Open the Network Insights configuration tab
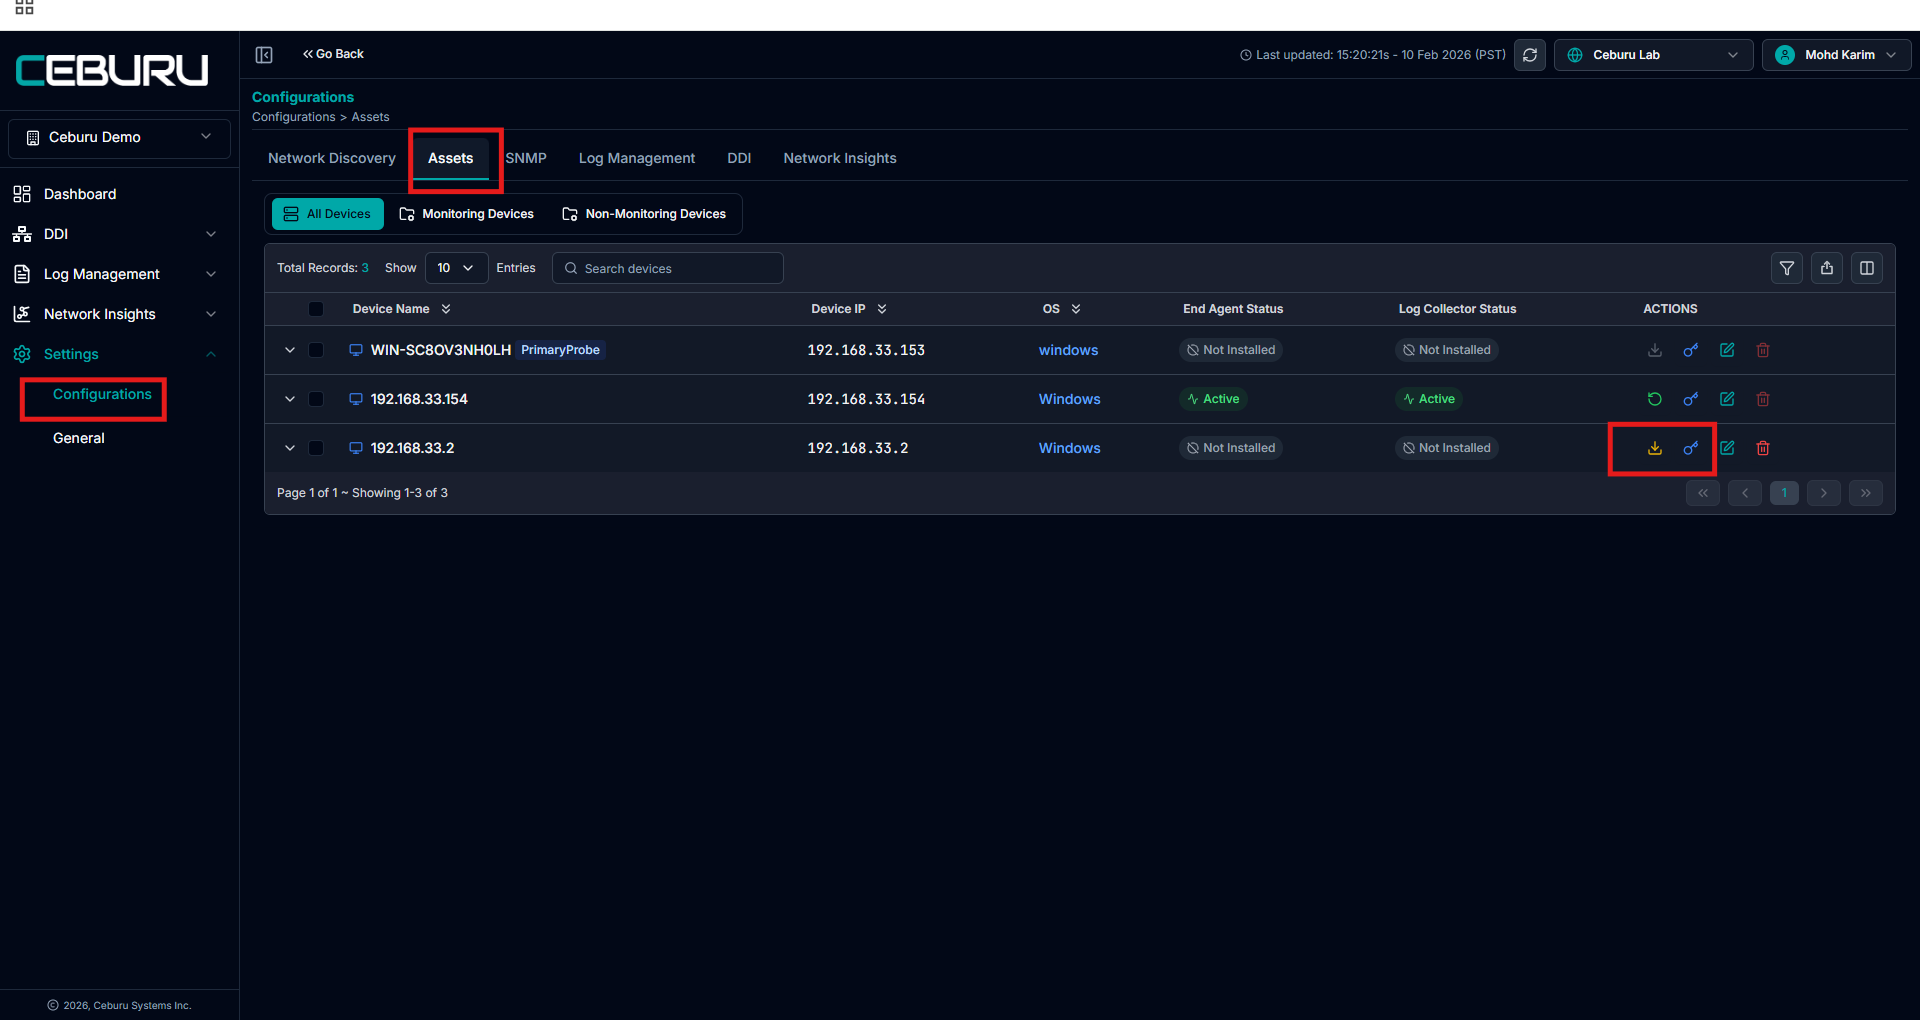1920x1020 pixels. 840,158
